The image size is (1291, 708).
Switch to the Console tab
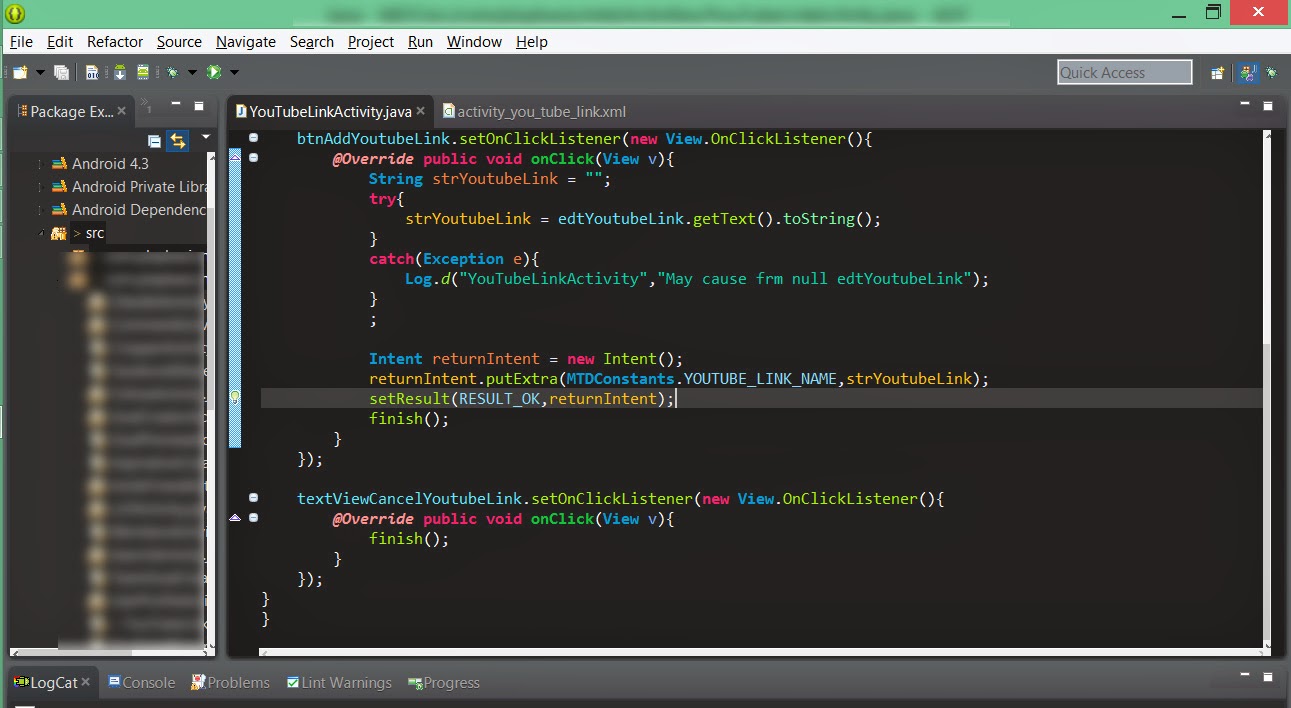pyautogui.click(x=141, y=682)
